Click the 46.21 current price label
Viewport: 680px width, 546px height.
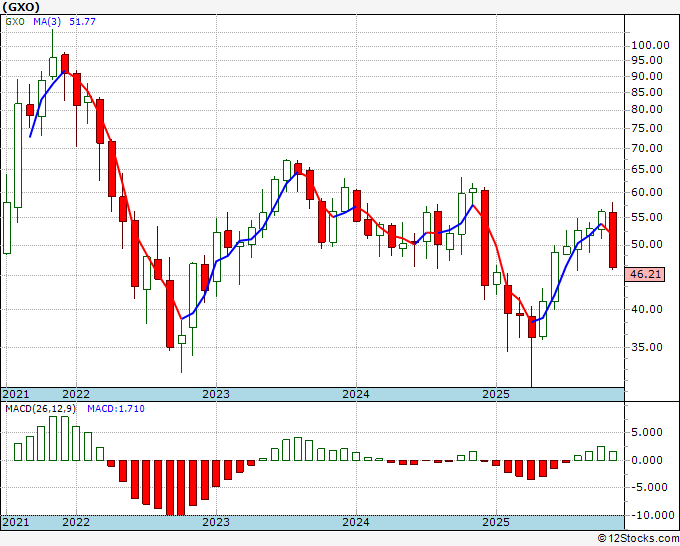pyautogui.click(x=645, y=274)
